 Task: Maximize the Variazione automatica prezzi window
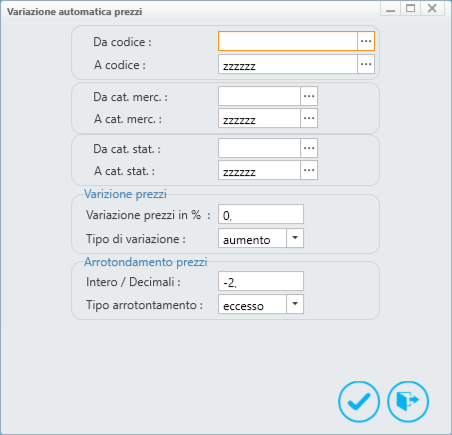coord(411,8)
